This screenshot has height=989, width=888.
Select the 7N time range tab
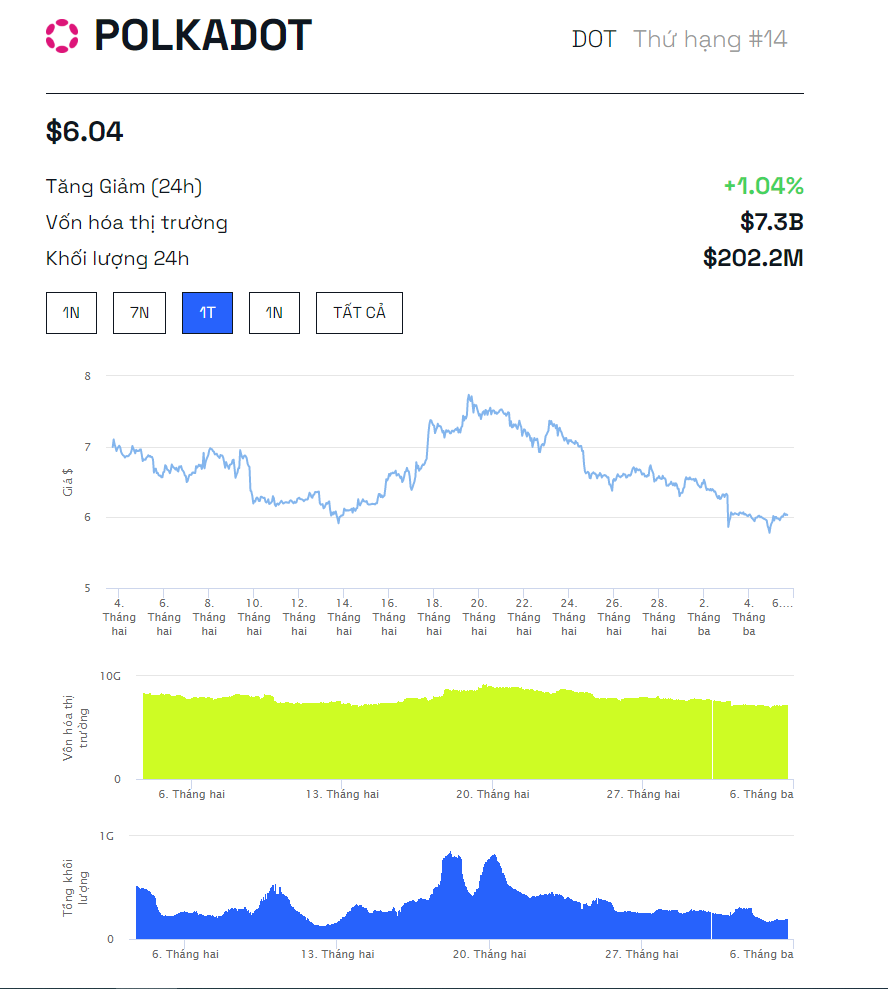click(139, 313)
